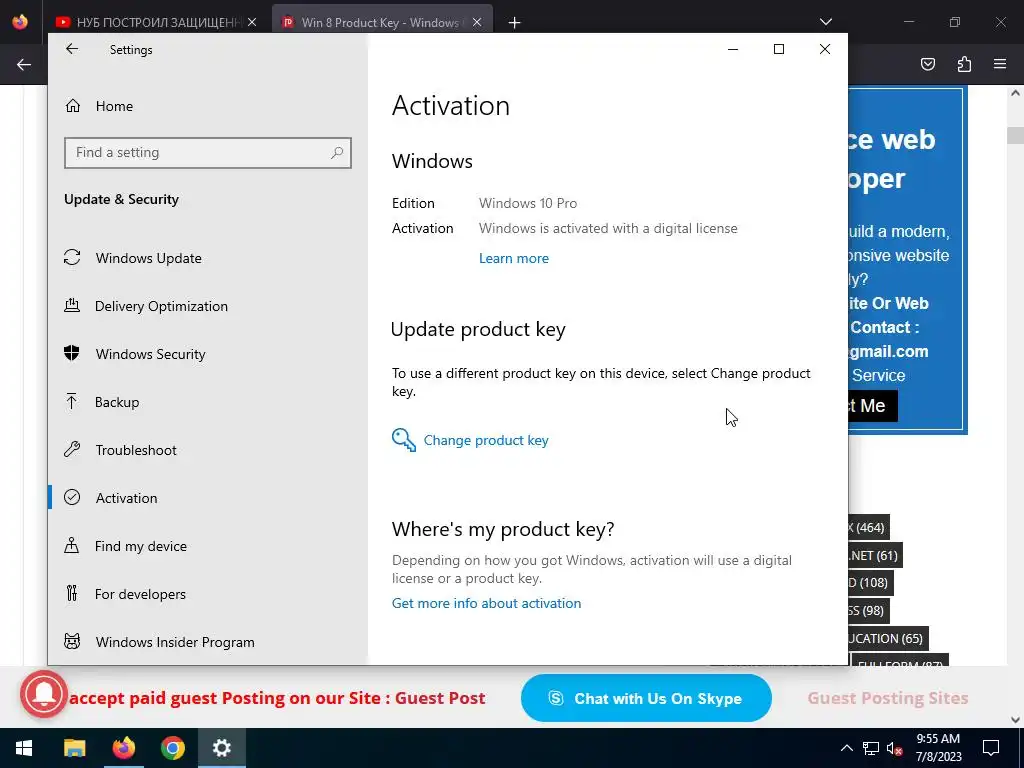
Task: Click the network tray icon
Action: [x=871, y=748]
